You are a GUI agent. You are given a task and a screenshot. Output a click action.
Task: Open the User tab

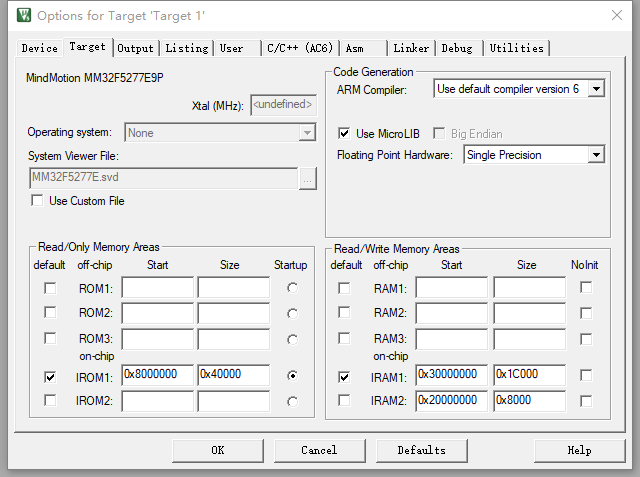click(x=238, y=48)
